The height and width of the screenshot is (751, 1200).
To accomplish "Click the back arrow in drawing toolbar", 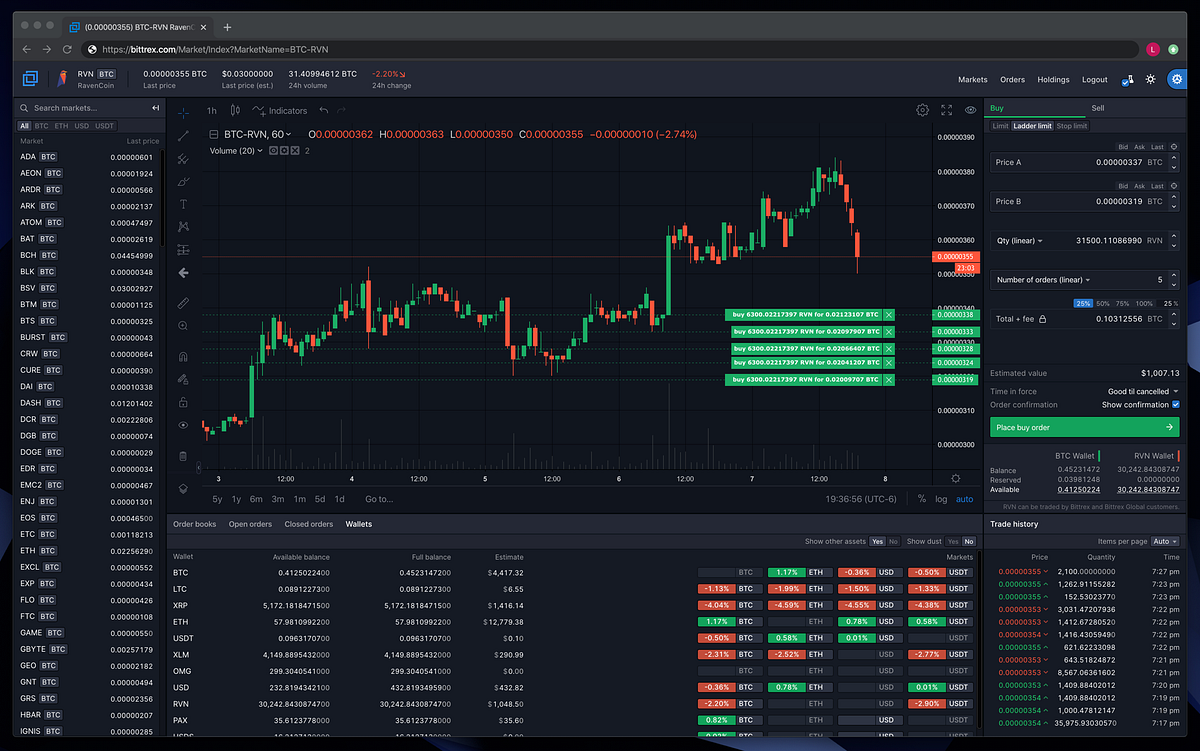I will [x=183, y=272].
